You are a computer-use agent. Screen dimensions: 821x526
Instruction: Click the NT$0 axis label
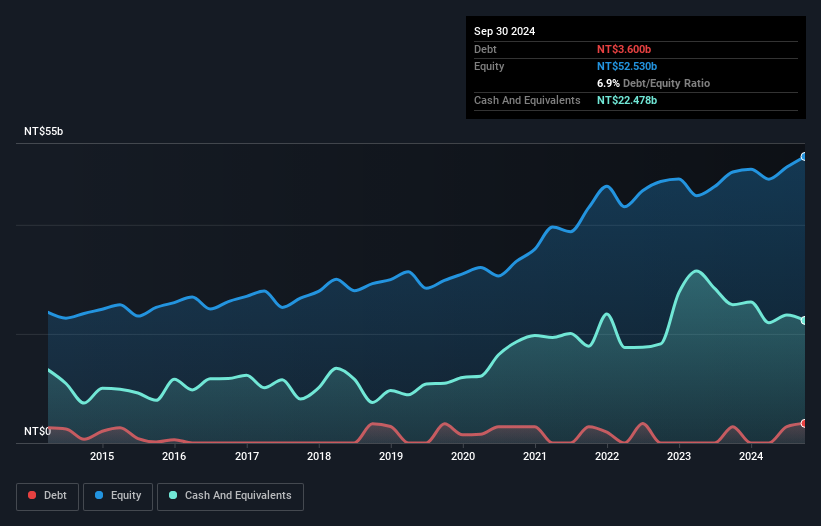[38, 431]
